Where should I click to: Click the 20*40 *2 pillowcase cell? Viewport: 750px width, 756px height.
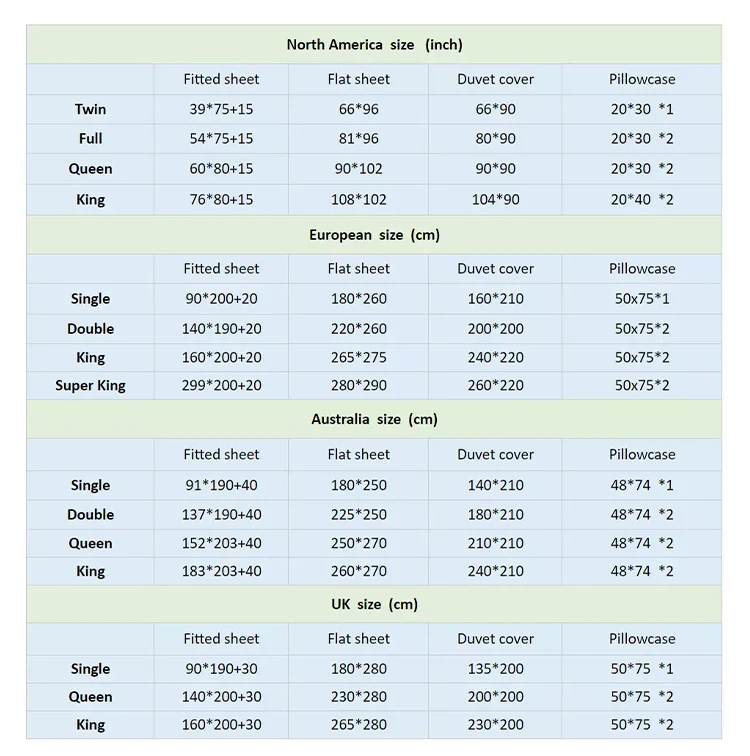point(642,199)
